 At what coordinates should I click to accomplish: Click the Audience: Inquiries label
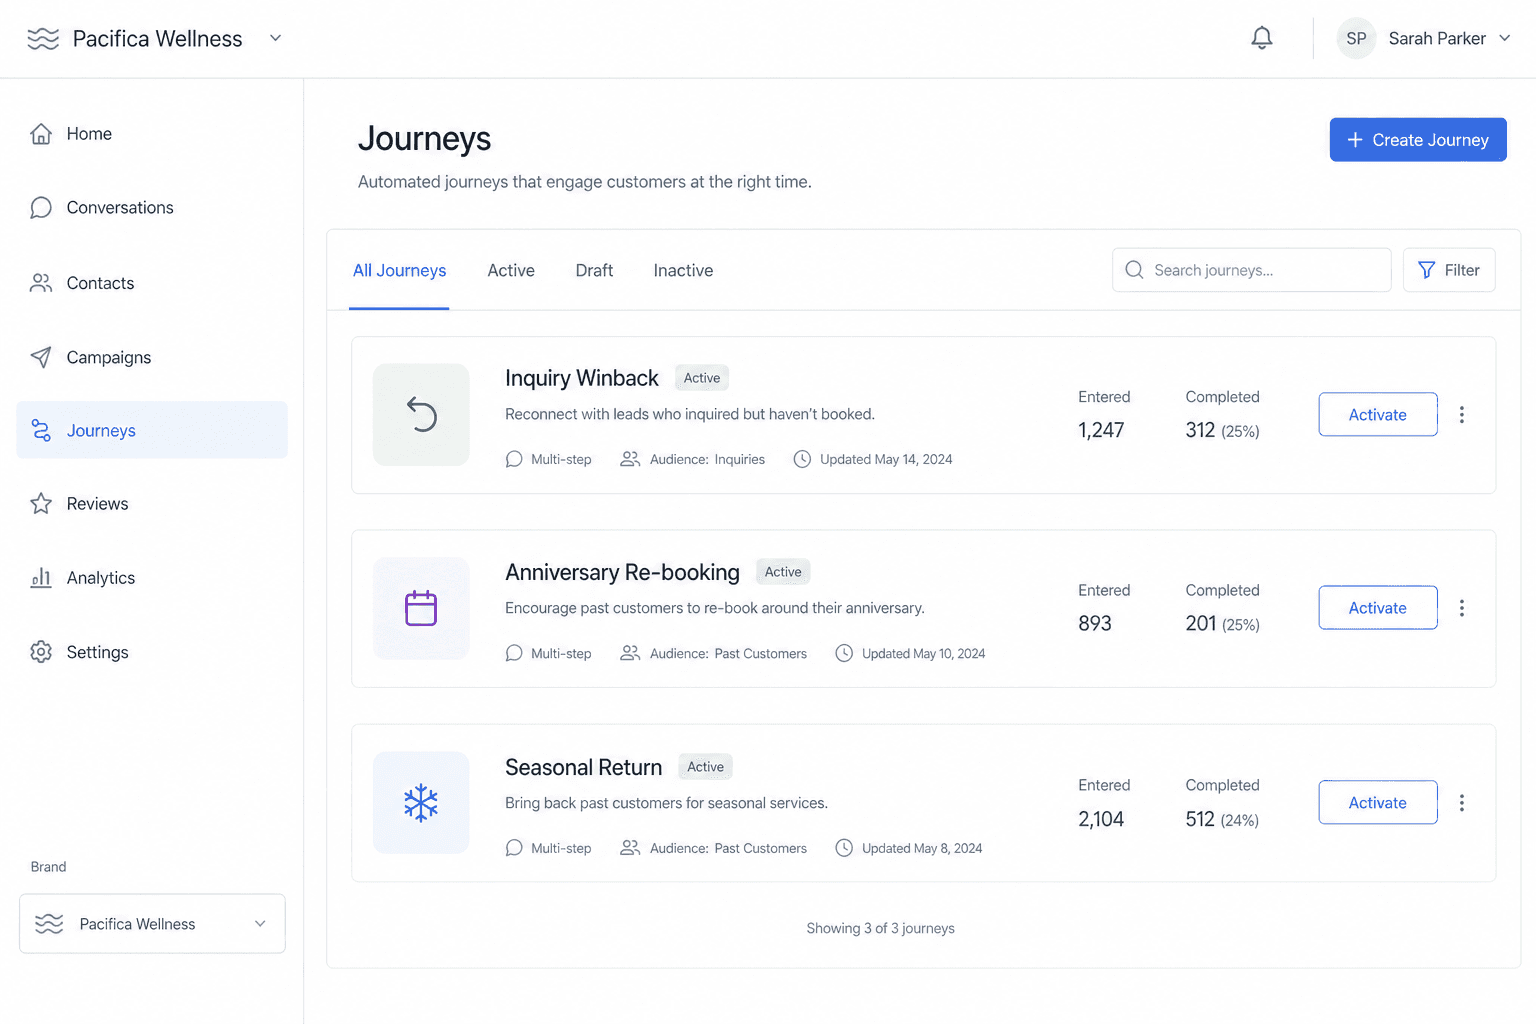point(707,459)
